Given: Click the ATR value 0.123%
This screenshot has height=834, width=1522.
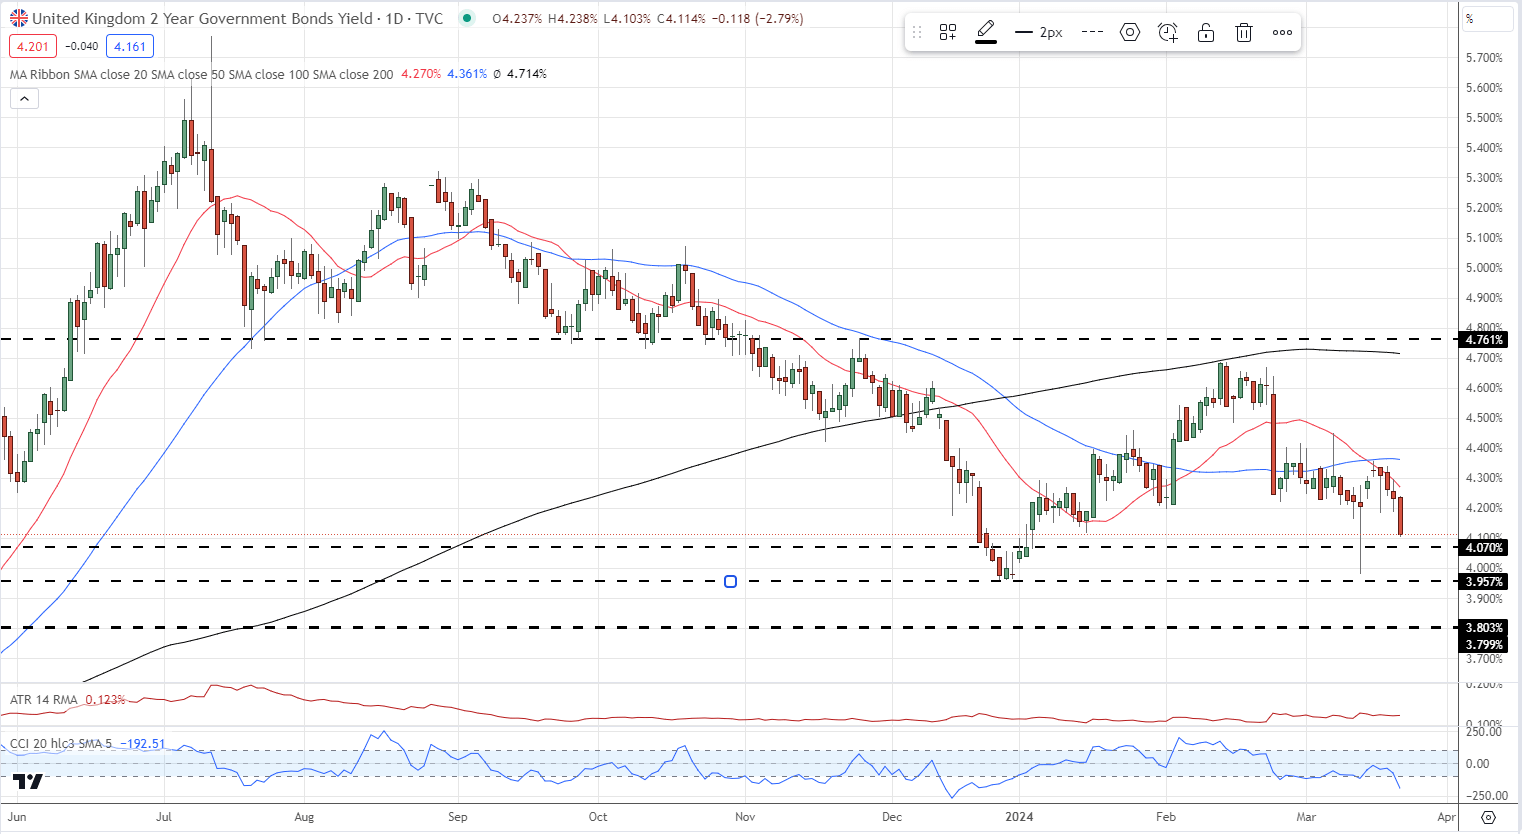Looking at the screenshot, I should (106, 700).
